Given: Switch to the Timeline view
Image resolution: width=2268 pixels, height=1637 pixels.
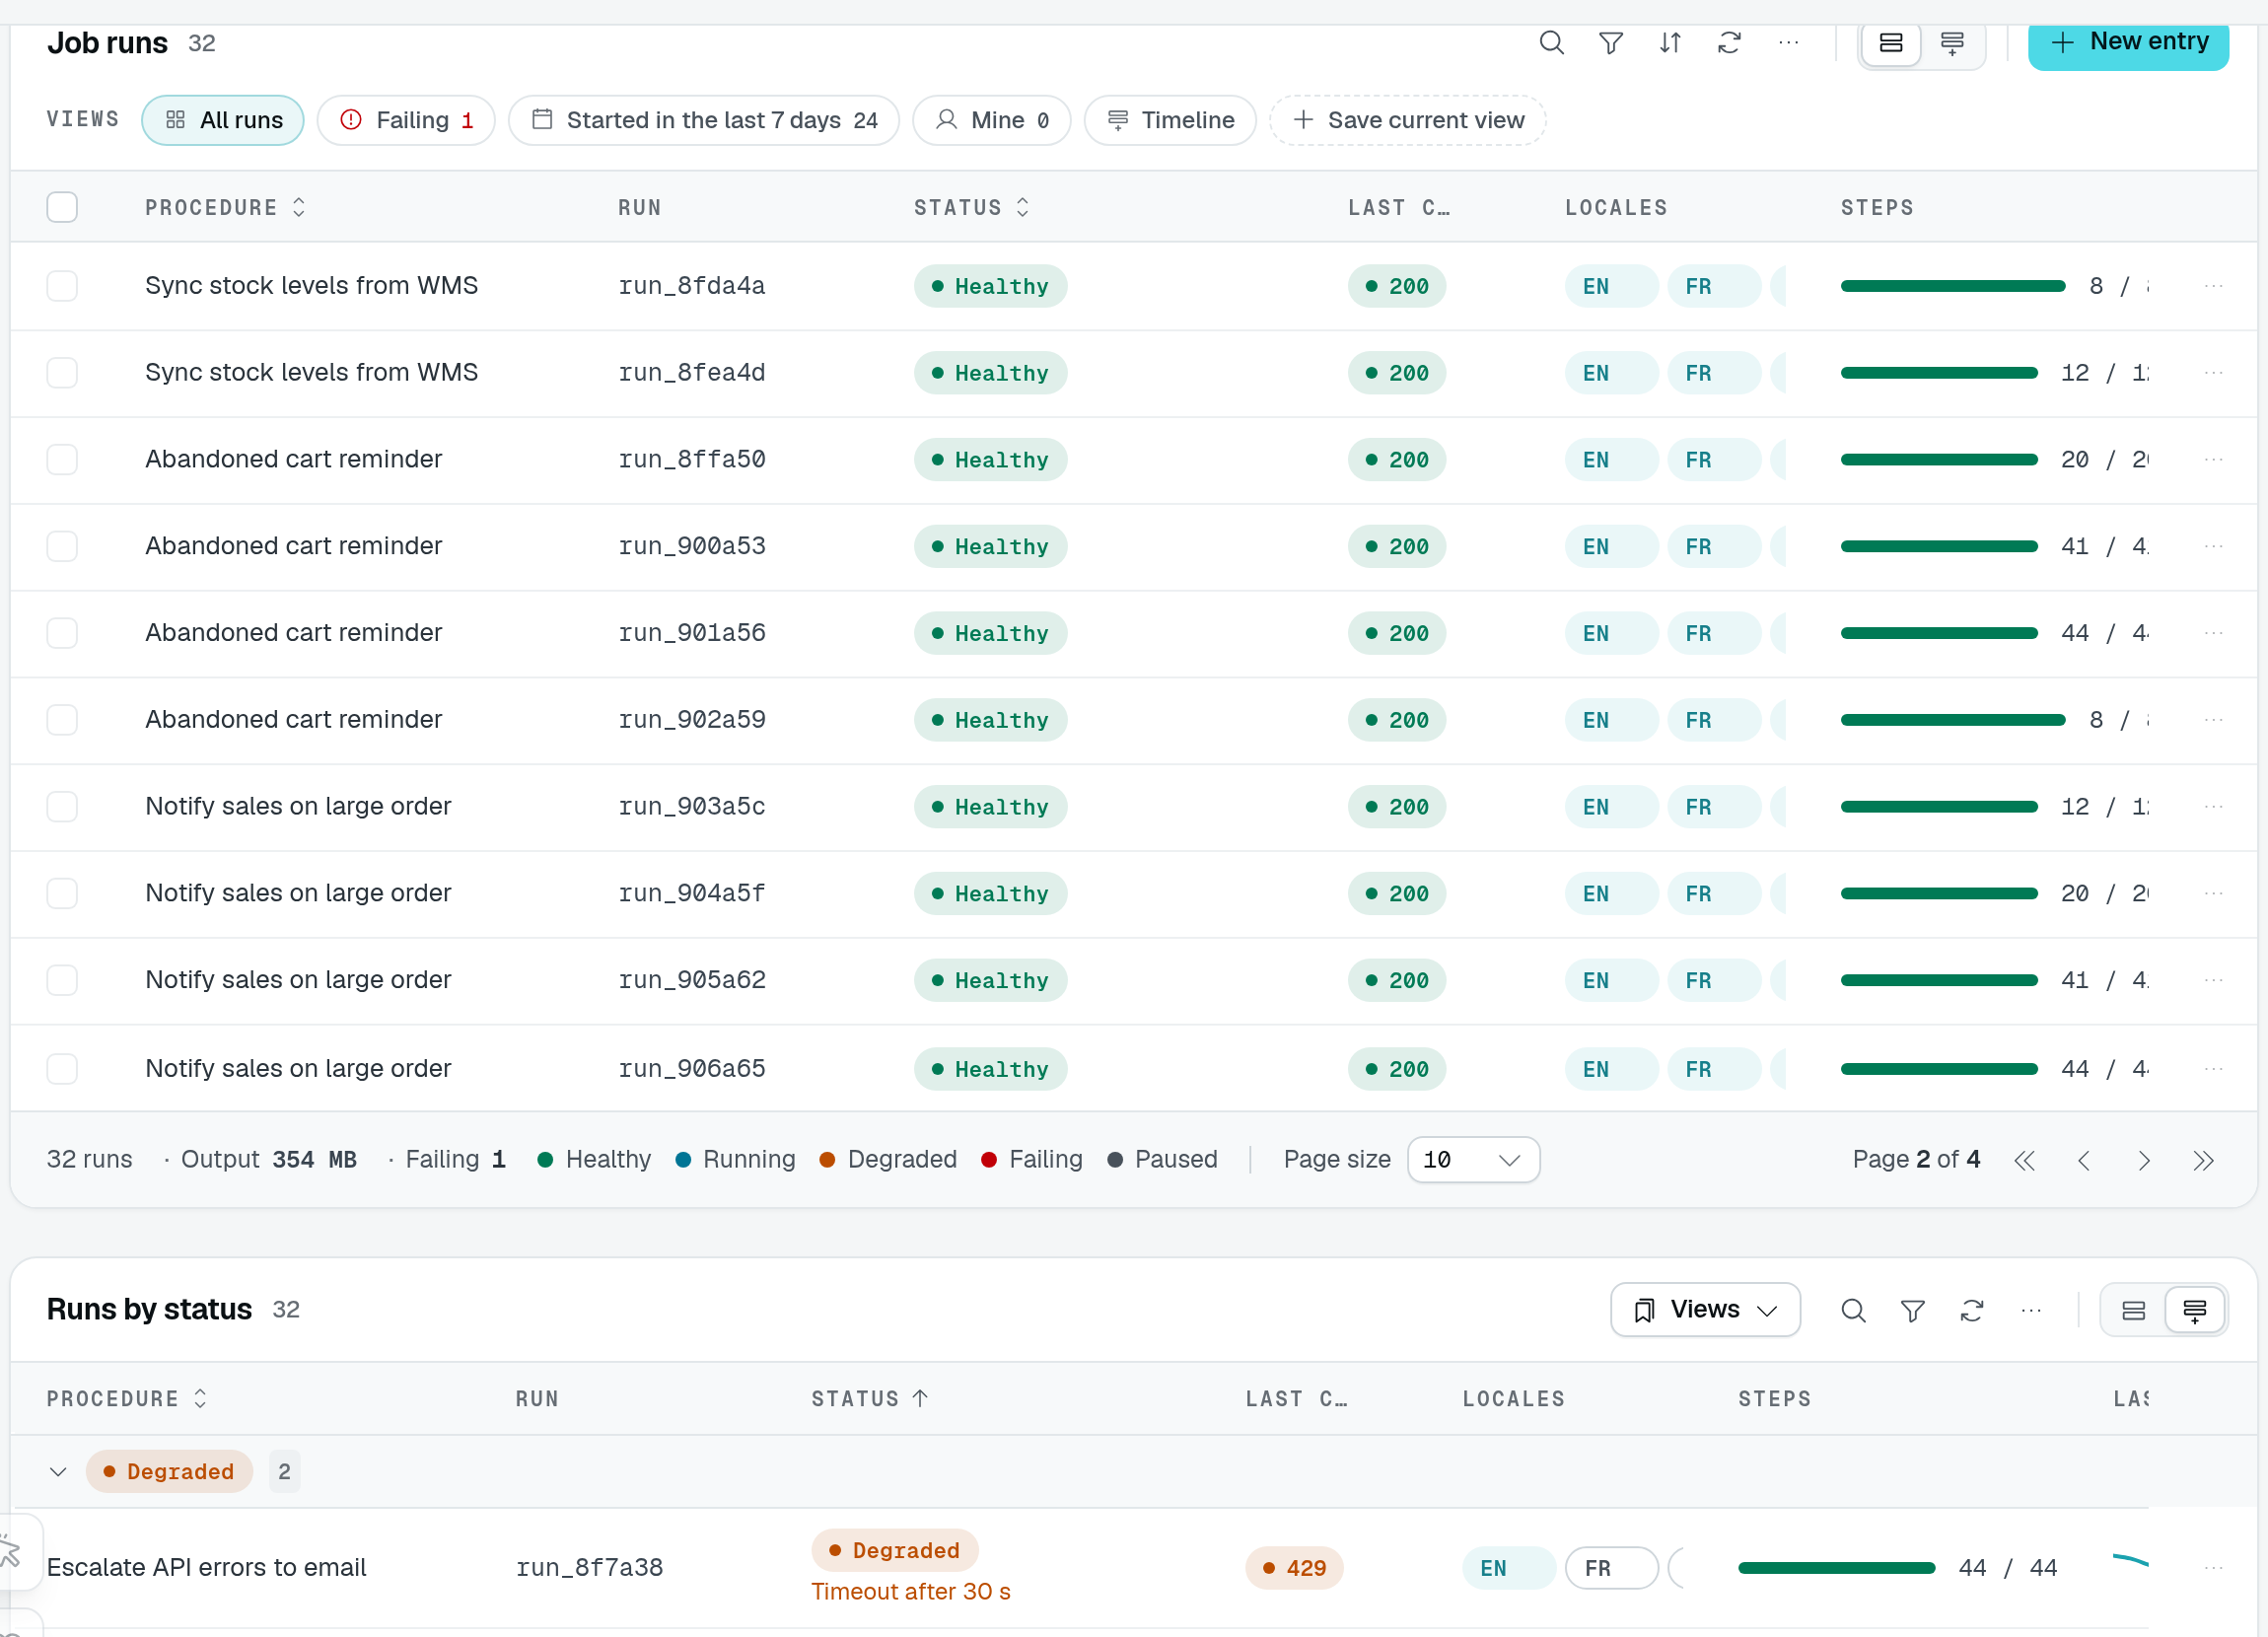Looking at the screenshot, I should point(1170,120).
